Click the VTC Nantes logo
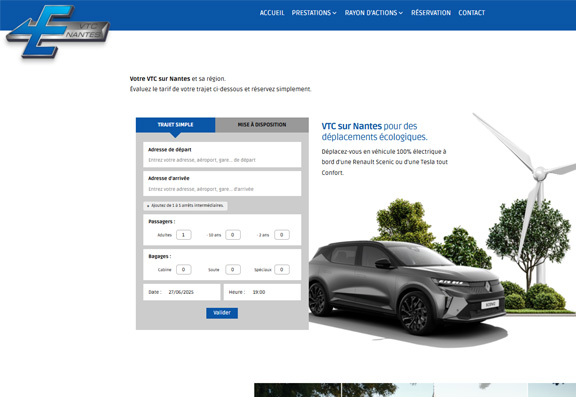Image resolution: width=576 pixels, height=397 pixels. [58, 32]
